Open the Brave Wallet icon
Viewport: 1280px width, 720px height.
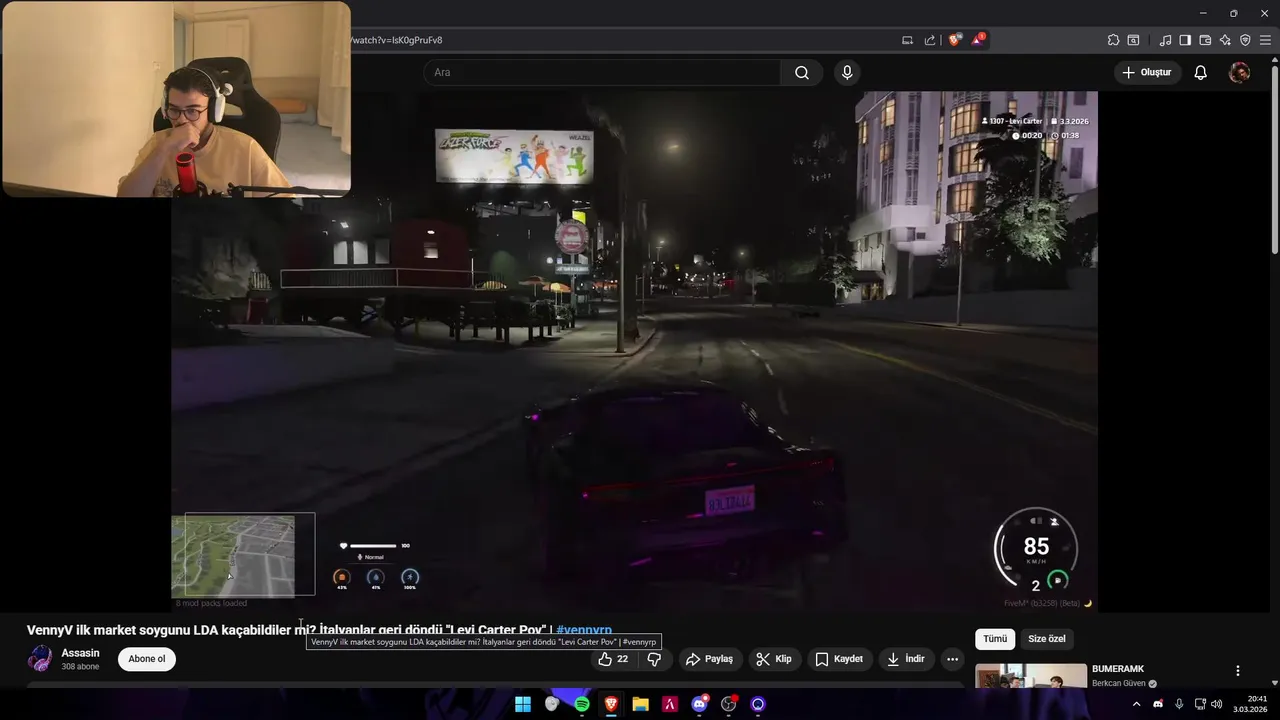(x=1205, y=40)
